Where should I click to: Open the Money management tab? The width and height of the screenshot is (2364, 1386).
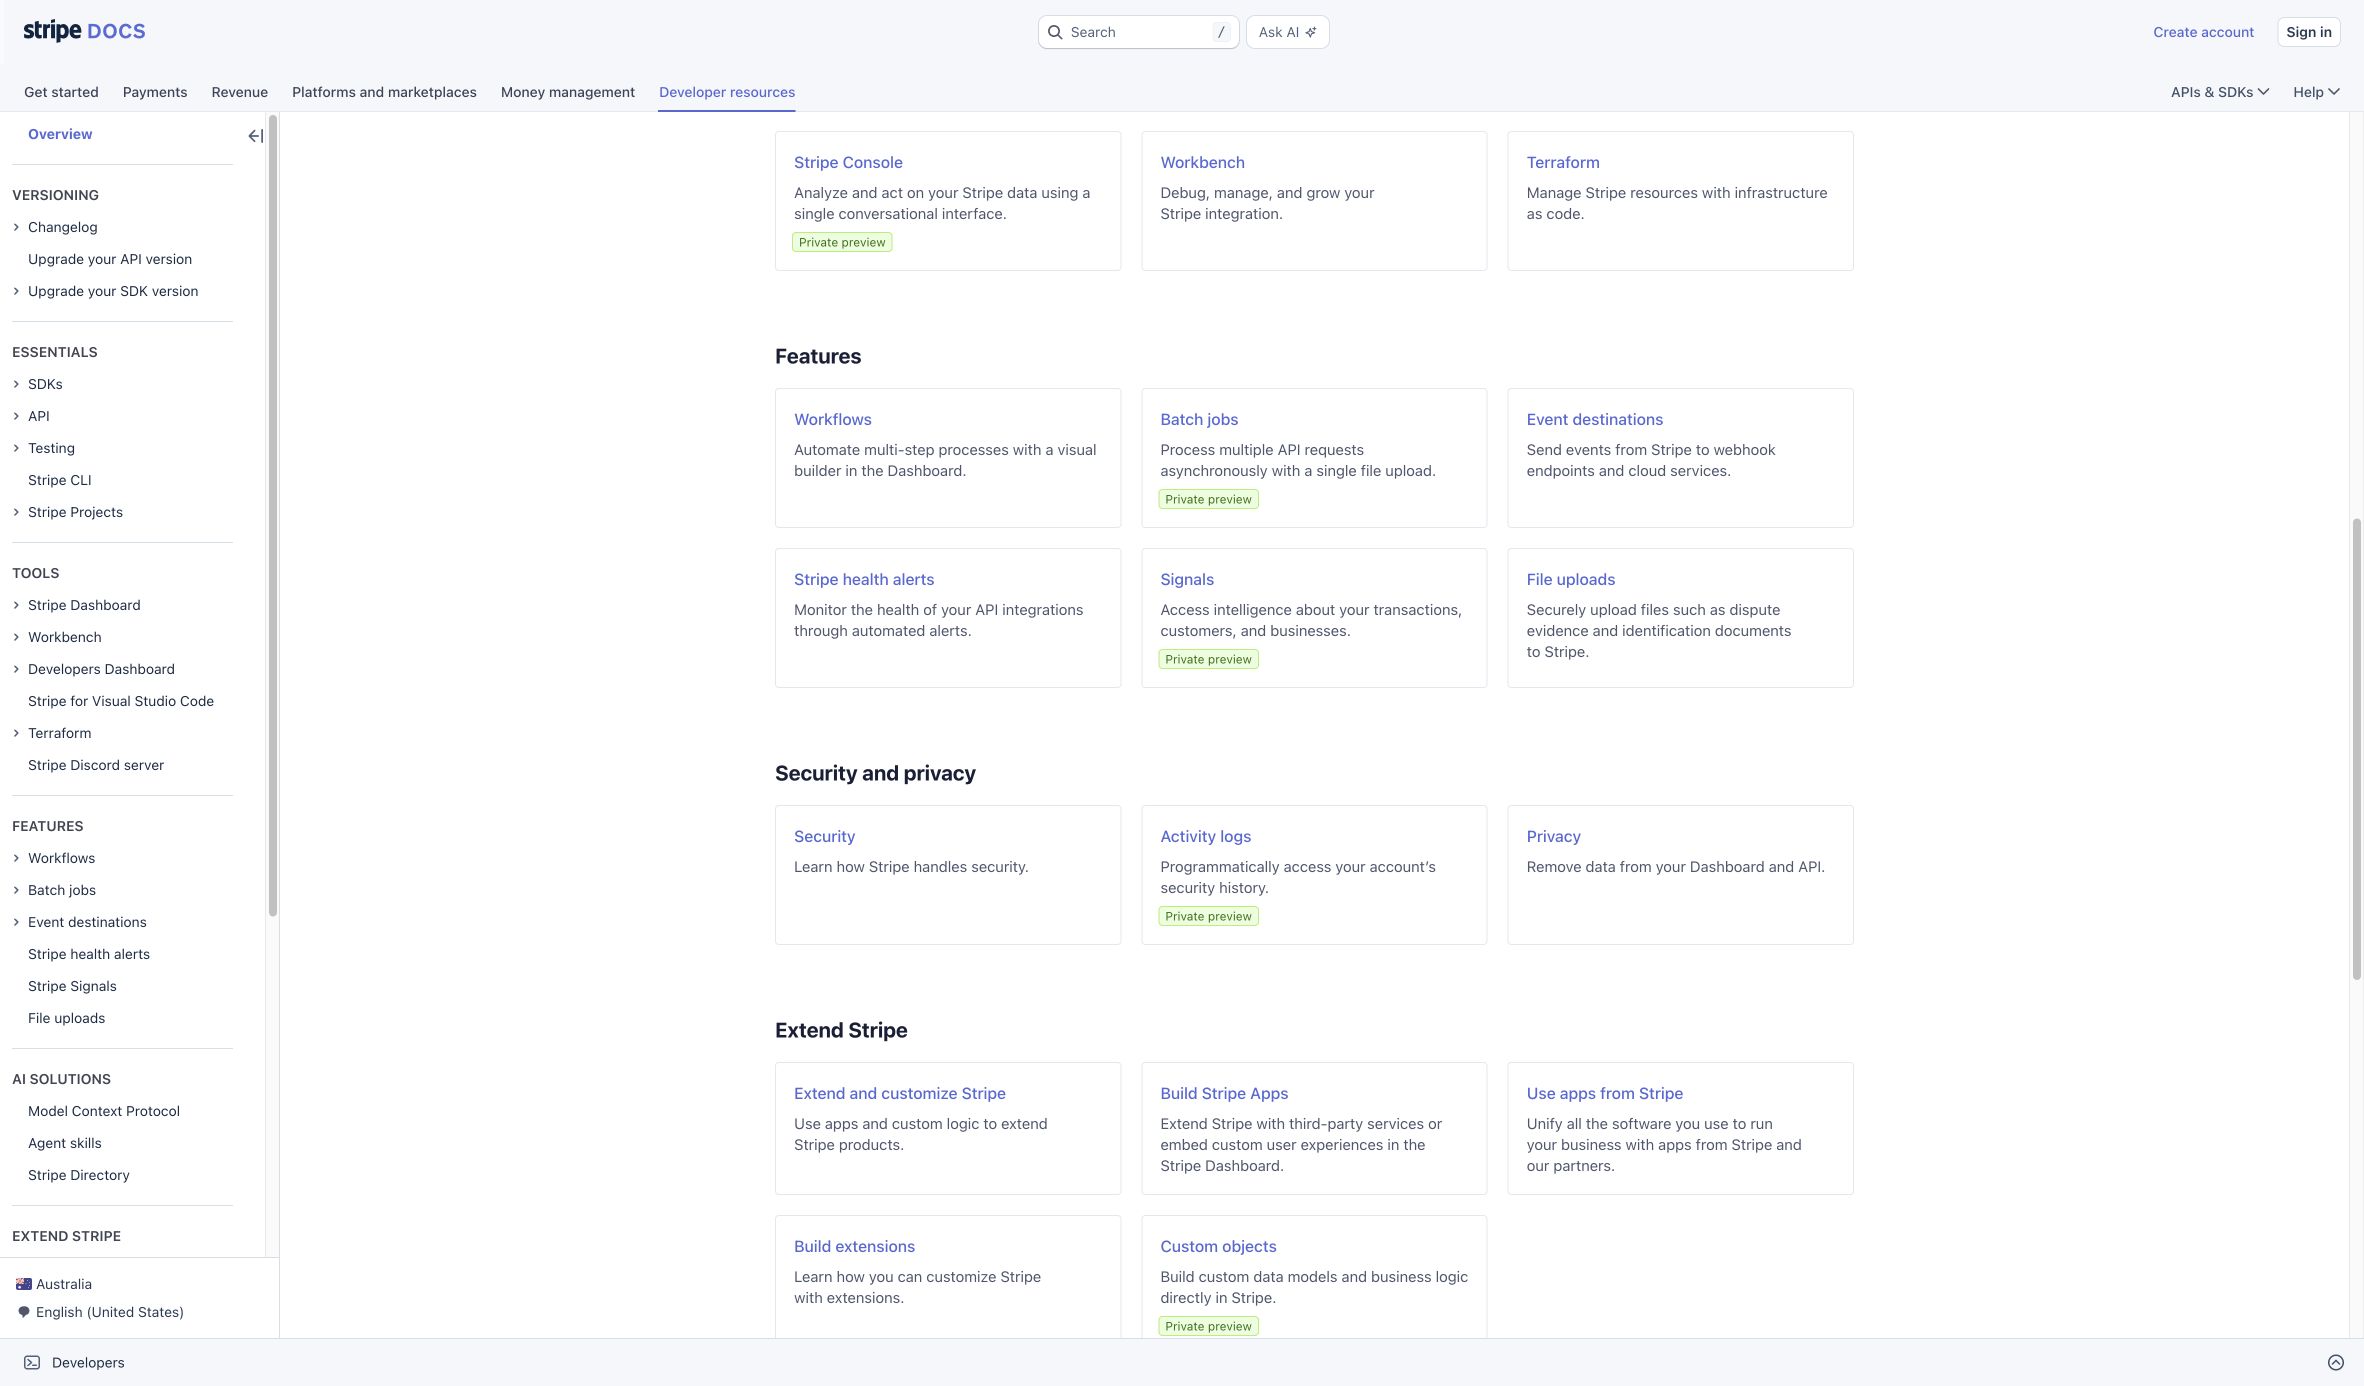coord(568,92)
